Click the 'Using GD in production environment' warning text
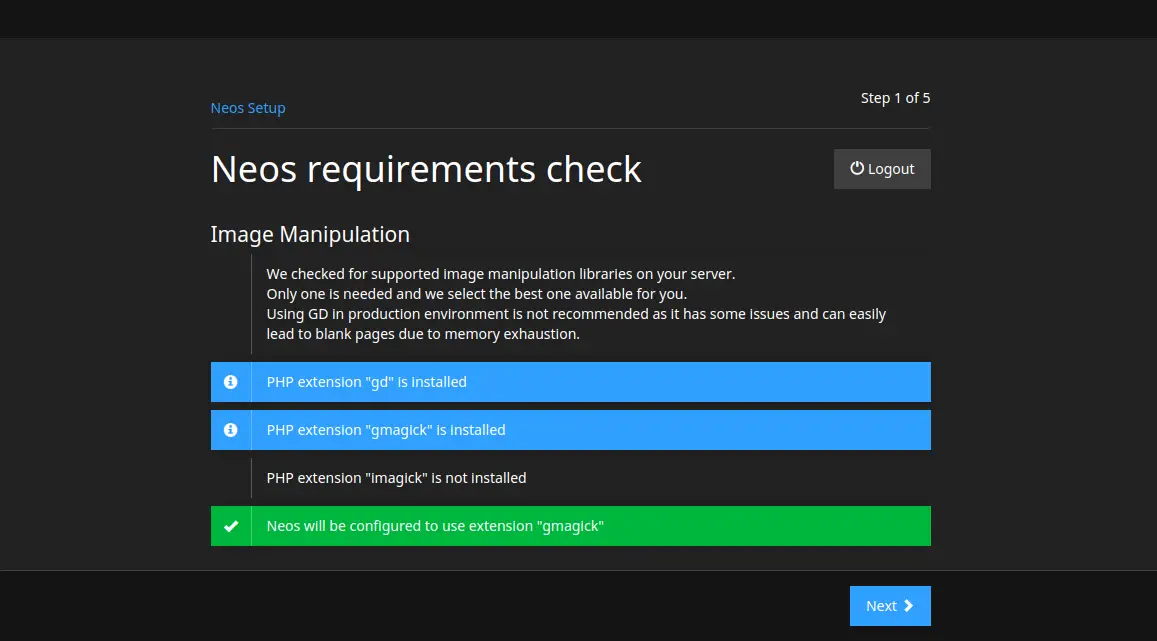 click(x=576, y=324)
